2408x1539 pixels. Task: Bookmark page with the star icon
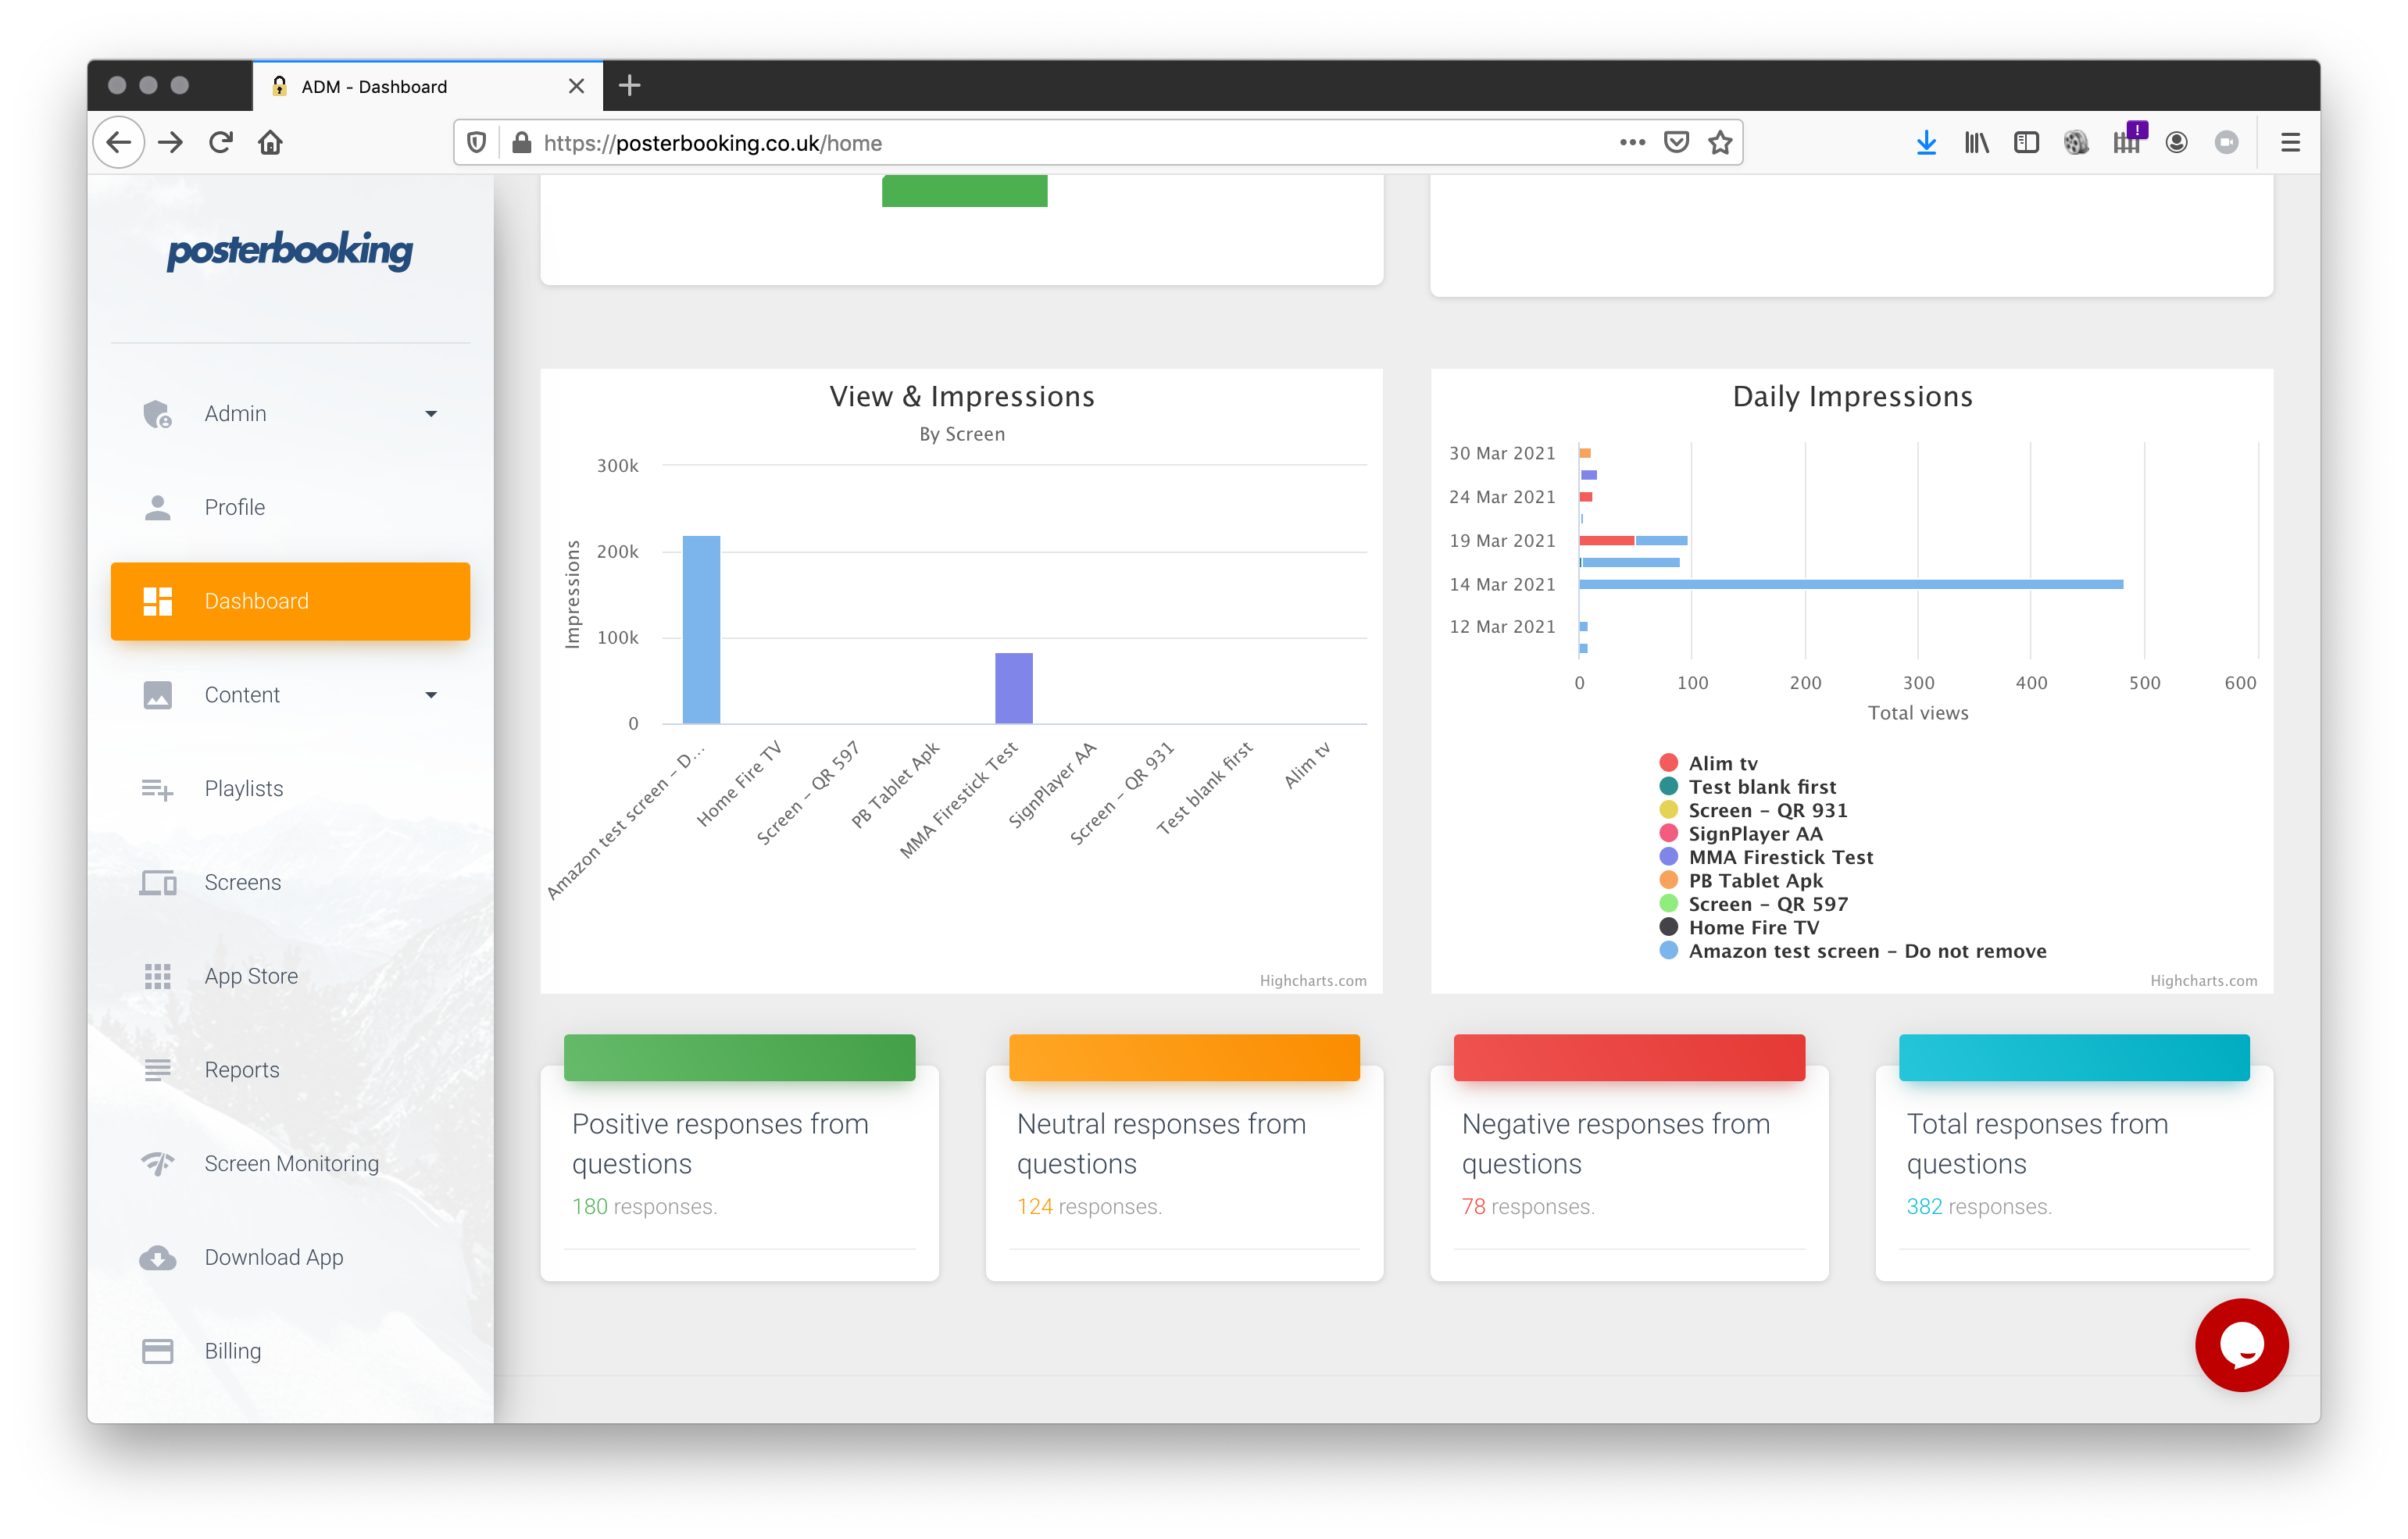(x=1720, y=143)
